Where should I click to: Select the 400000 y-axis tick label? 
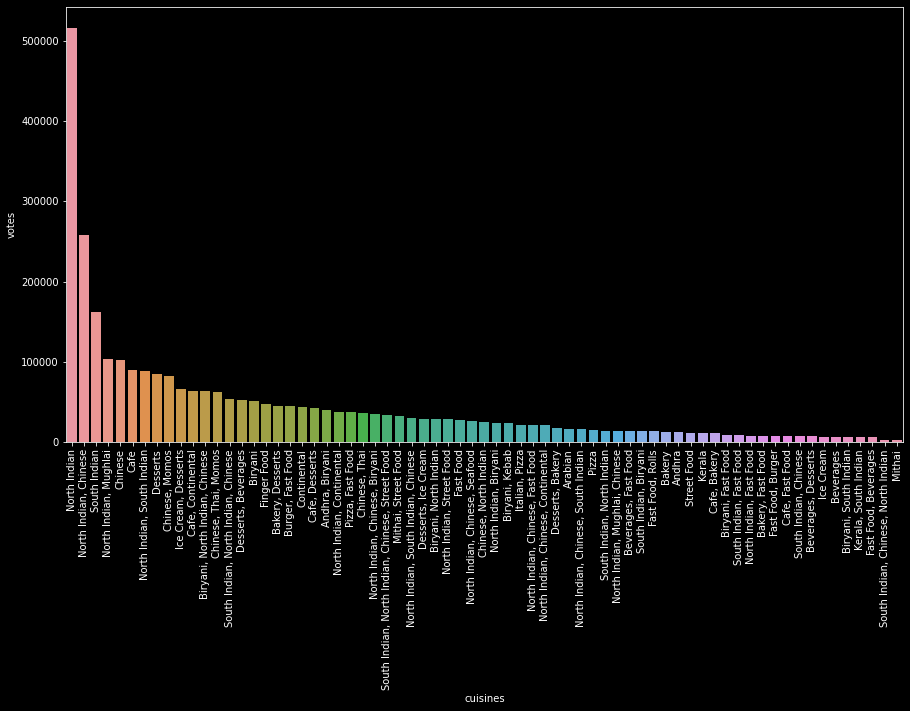click(37, 121)
